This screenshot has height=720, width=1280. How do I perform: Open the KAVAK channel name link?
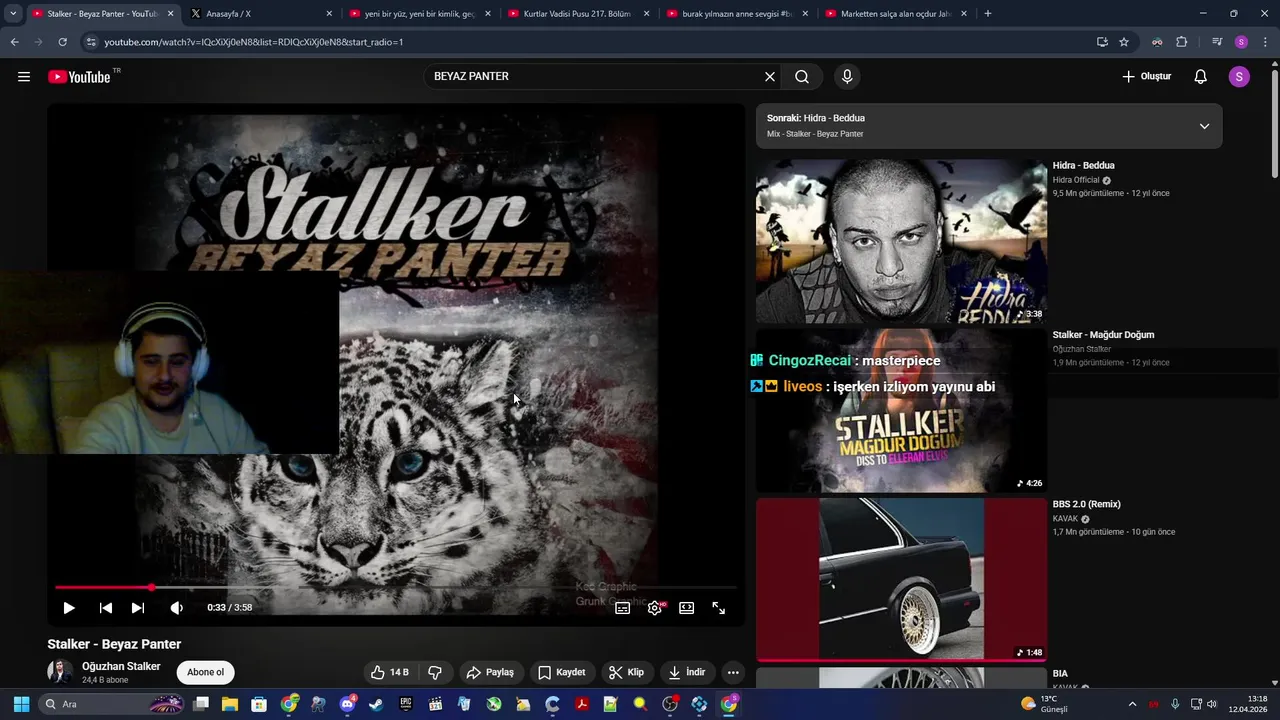(x=1065, y=519)
